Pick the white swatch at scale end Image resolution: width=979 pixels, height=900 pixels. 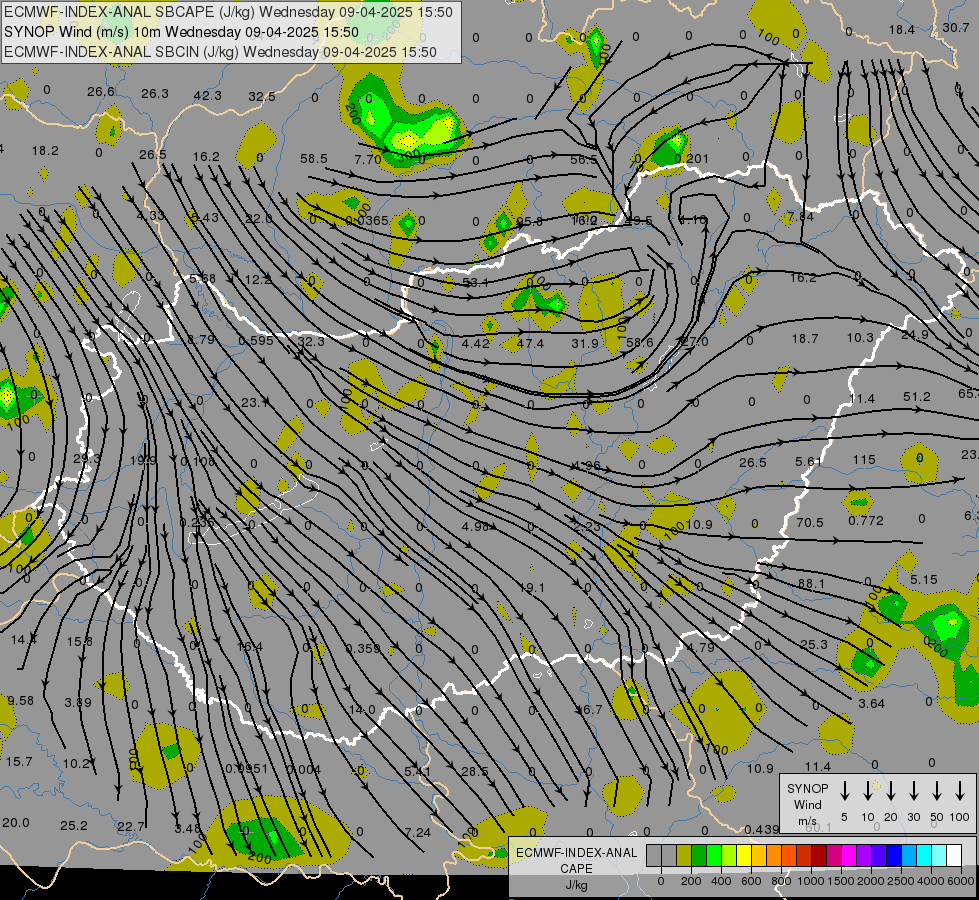tap(953, 855)
